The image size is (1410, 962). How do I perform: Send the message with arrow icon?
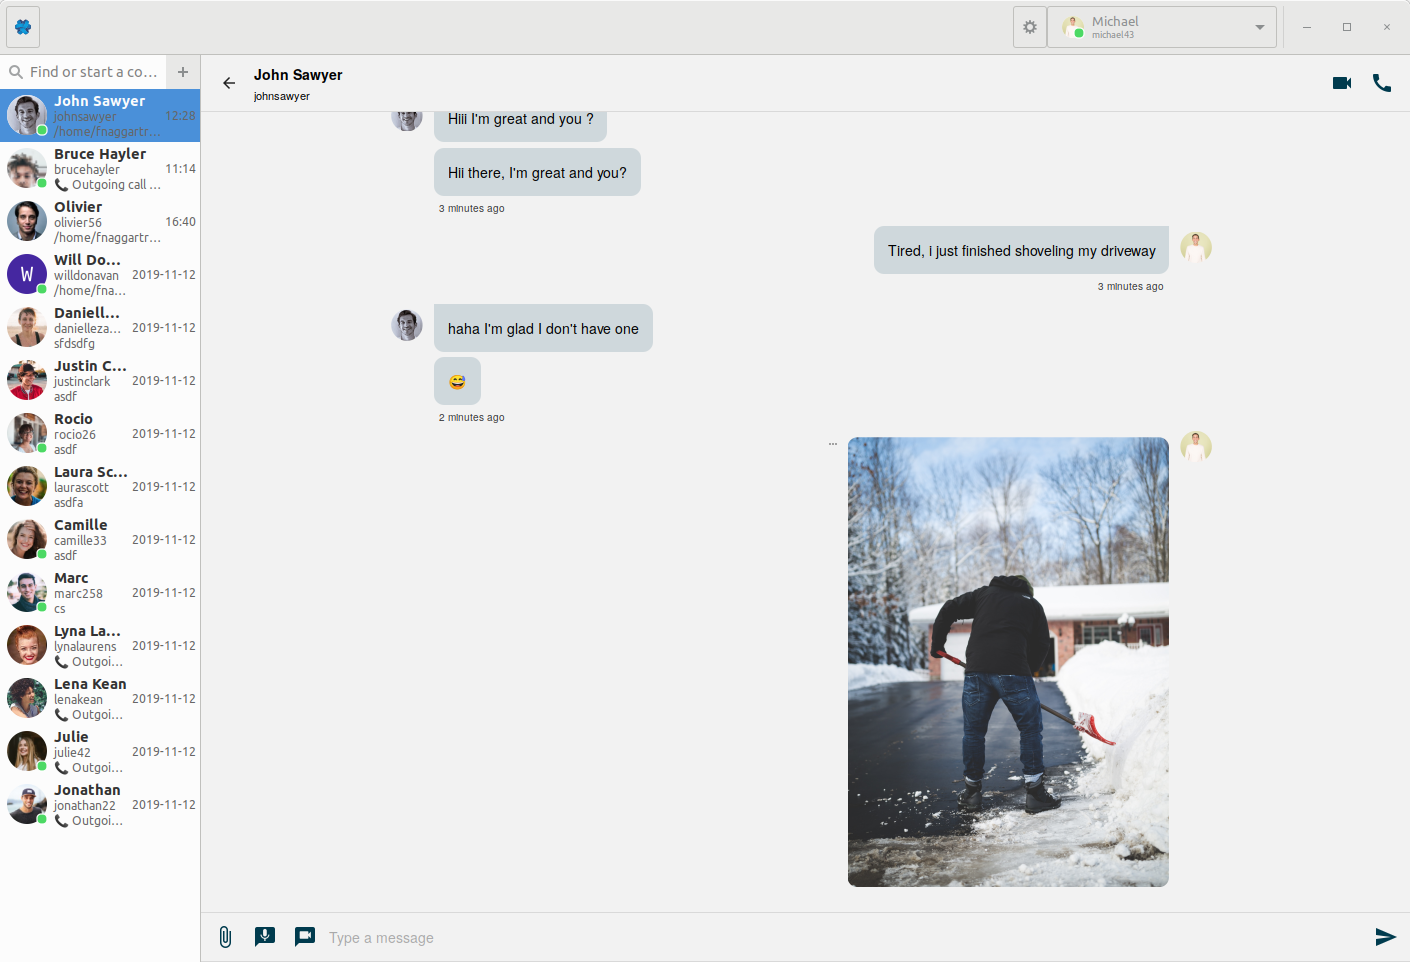1385,937
